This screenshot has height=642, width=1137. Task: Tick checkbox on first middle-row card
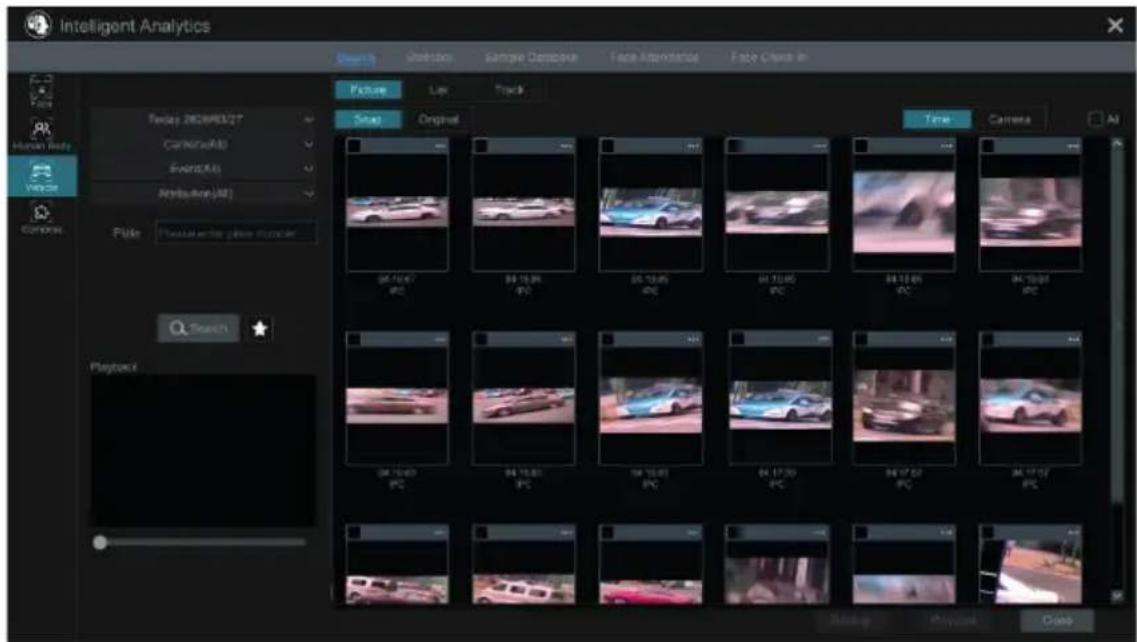[354, 339]
